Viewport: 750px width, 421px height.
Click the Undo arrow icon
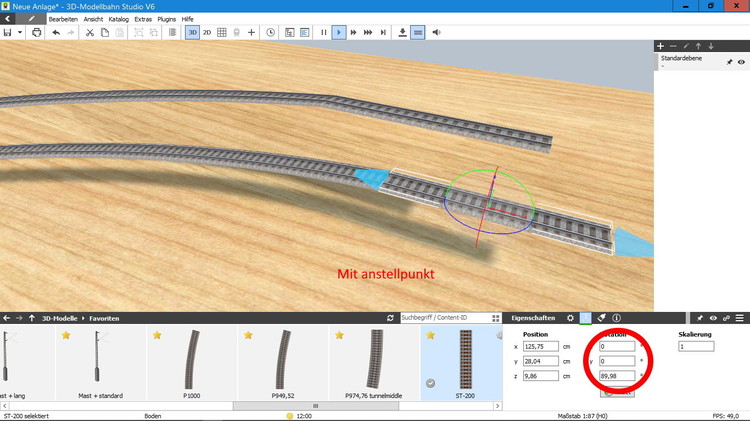point(56,32)
